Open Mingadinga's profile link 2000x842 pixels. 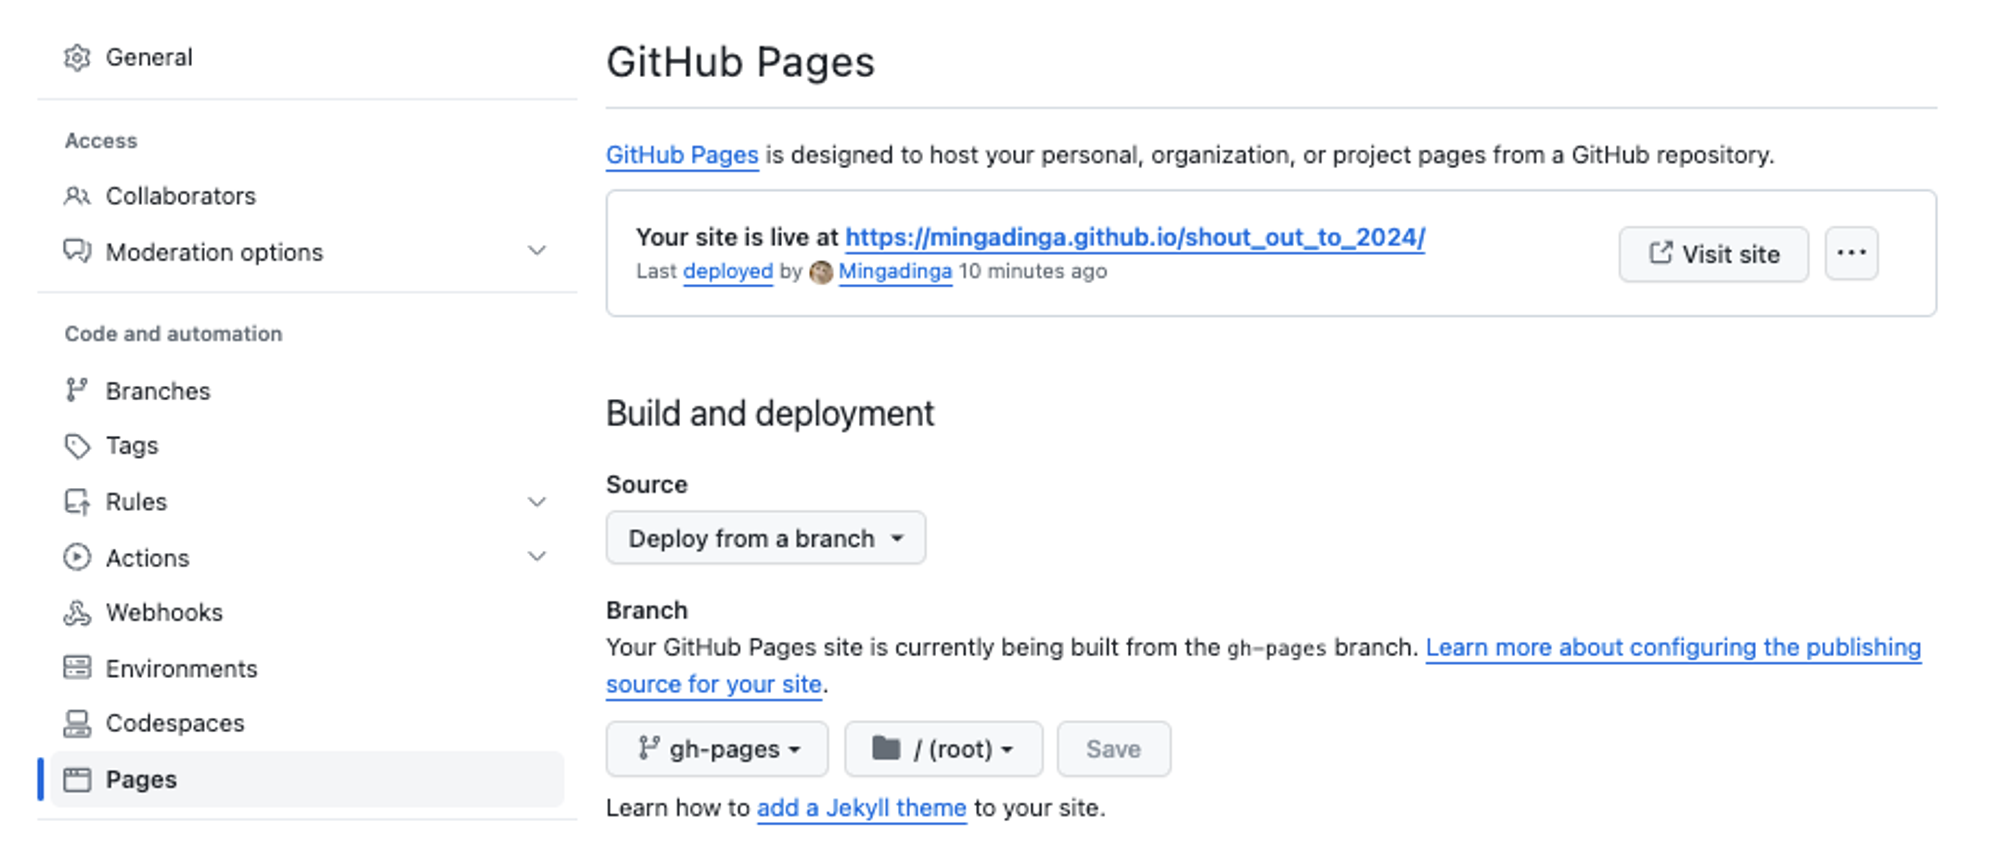coord(895,272)
